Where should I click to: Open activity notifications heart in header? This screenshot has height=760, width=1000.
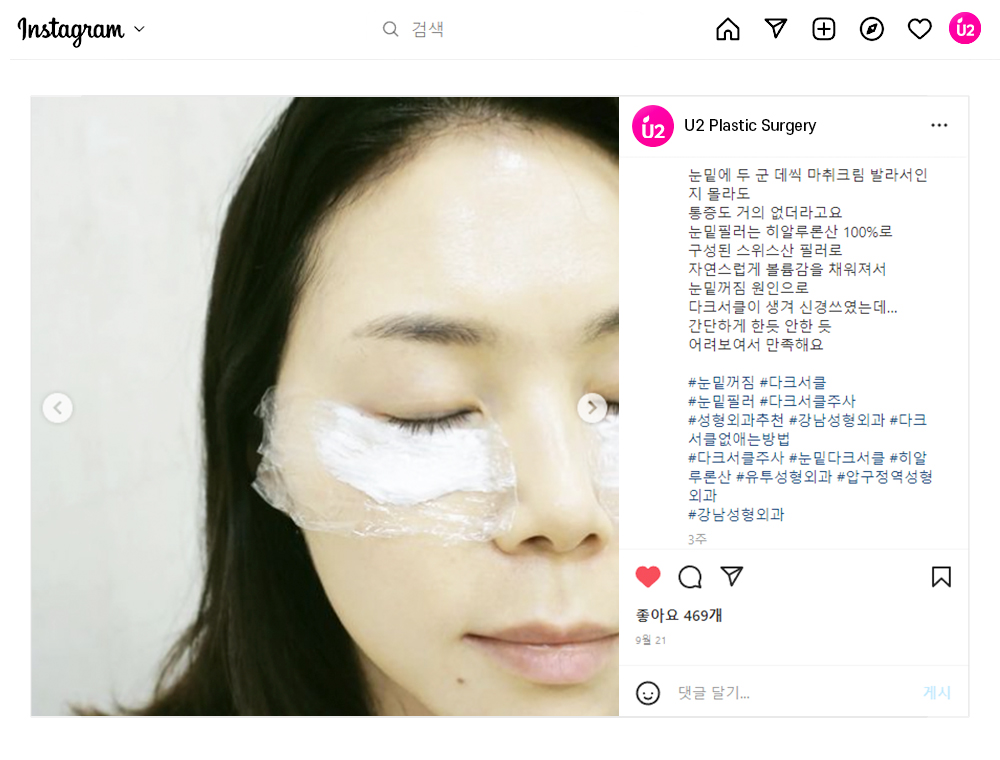pyautogui.click(x=919, y=29)
